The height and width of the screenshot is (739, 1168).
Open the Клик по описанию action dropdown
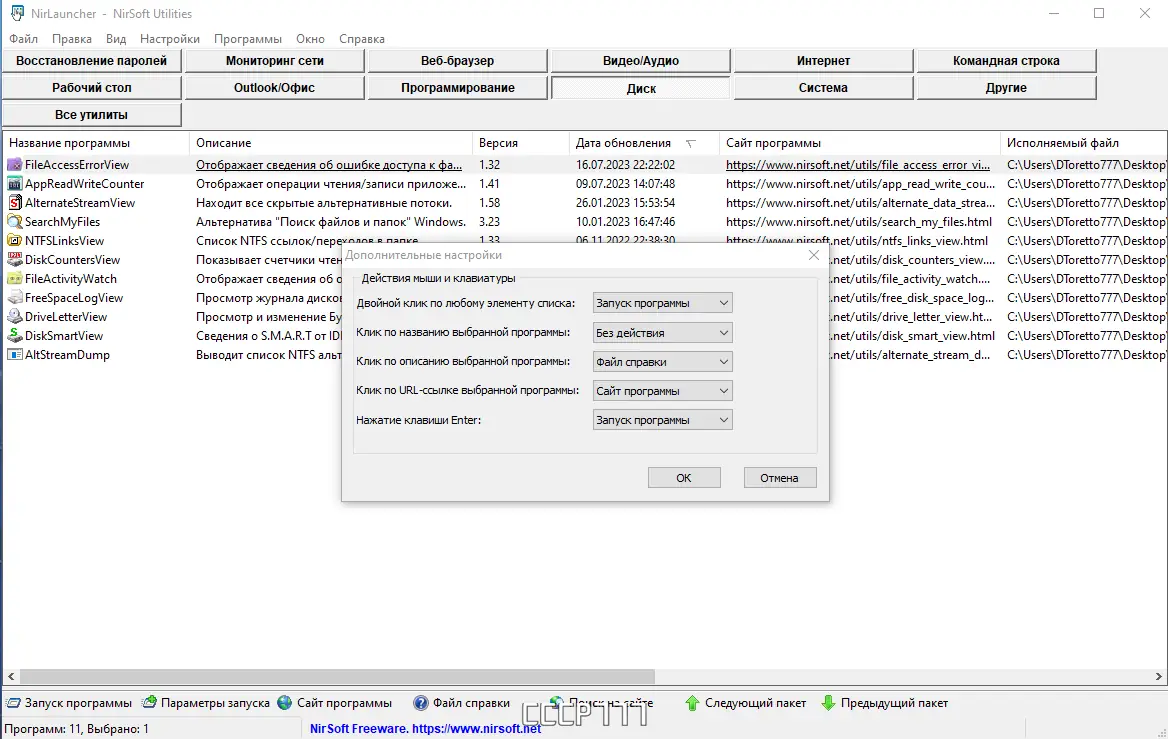(x=663, y=362)
